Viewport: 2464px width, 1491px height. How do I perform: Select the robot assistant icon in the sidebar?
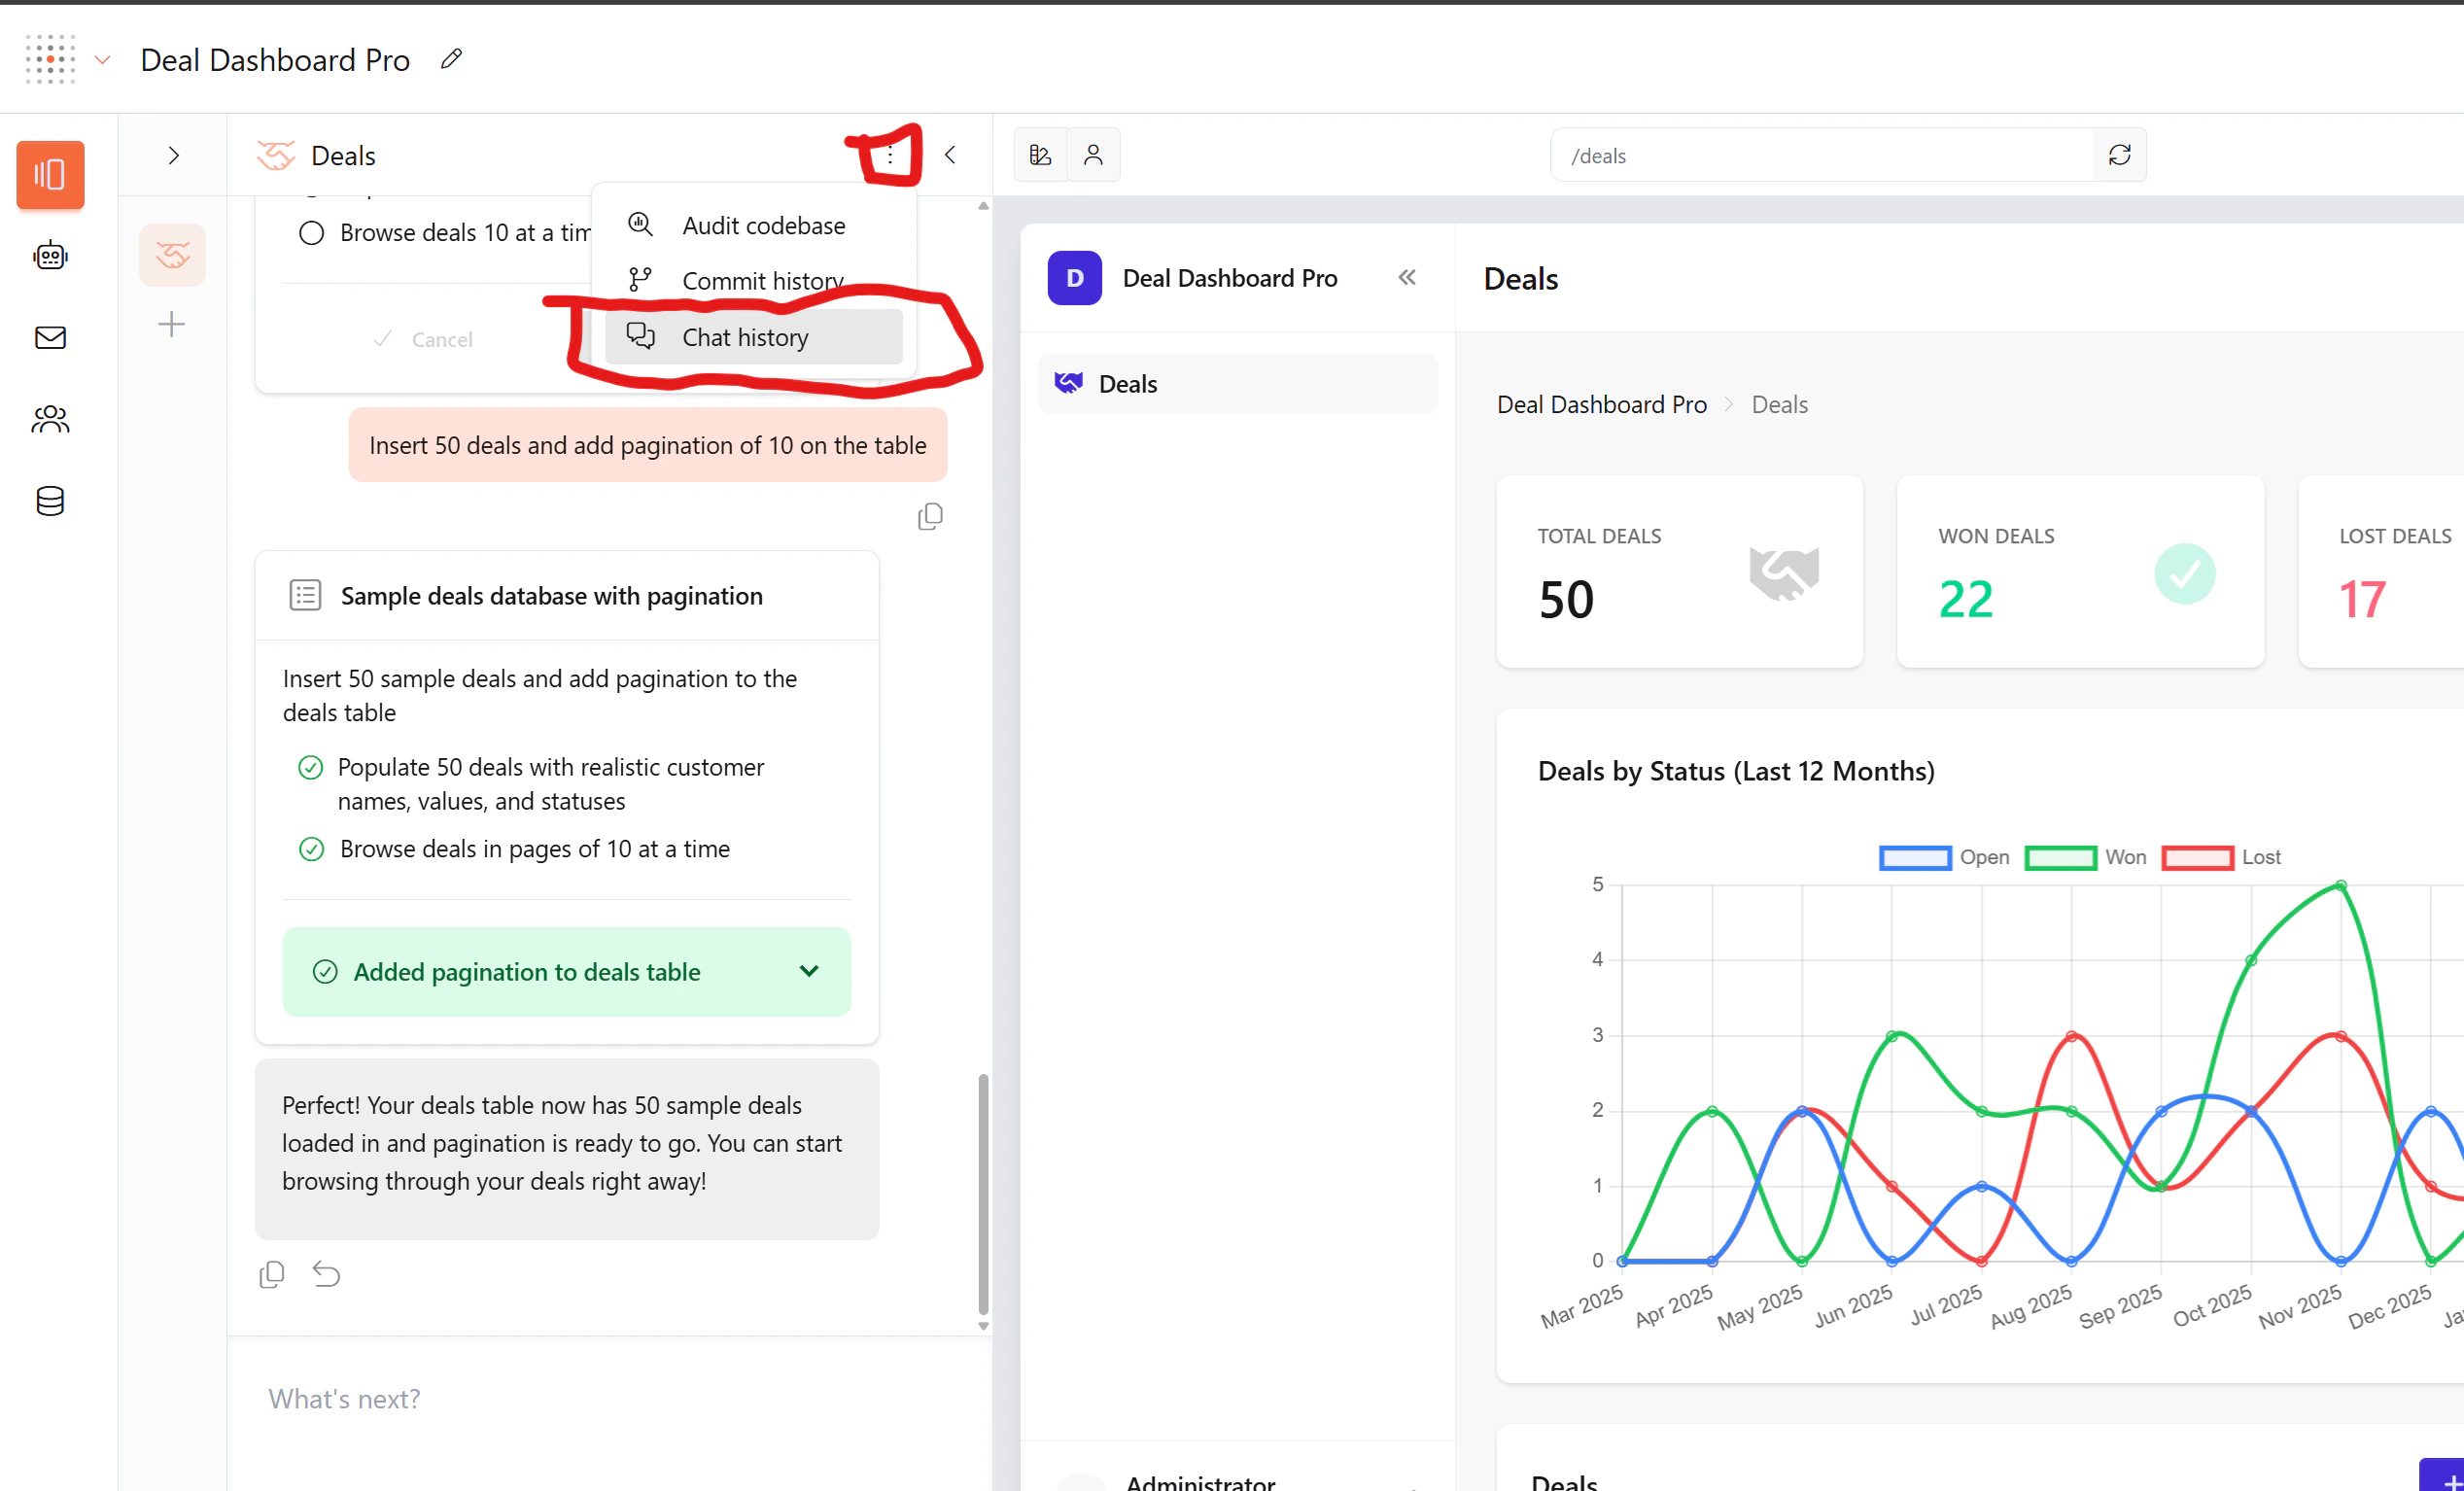click(x=49, y=254)
